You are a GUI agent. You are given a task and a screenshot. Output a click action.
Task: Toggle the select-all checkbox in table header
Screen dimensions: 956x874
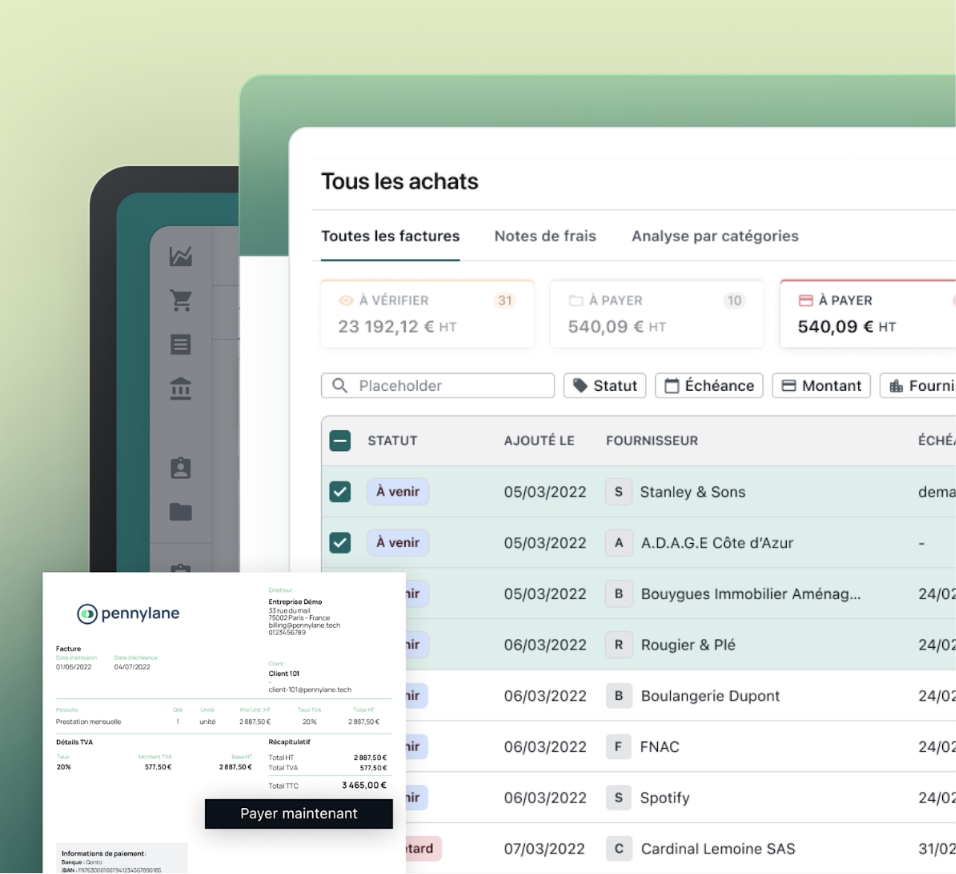[340, 441]
